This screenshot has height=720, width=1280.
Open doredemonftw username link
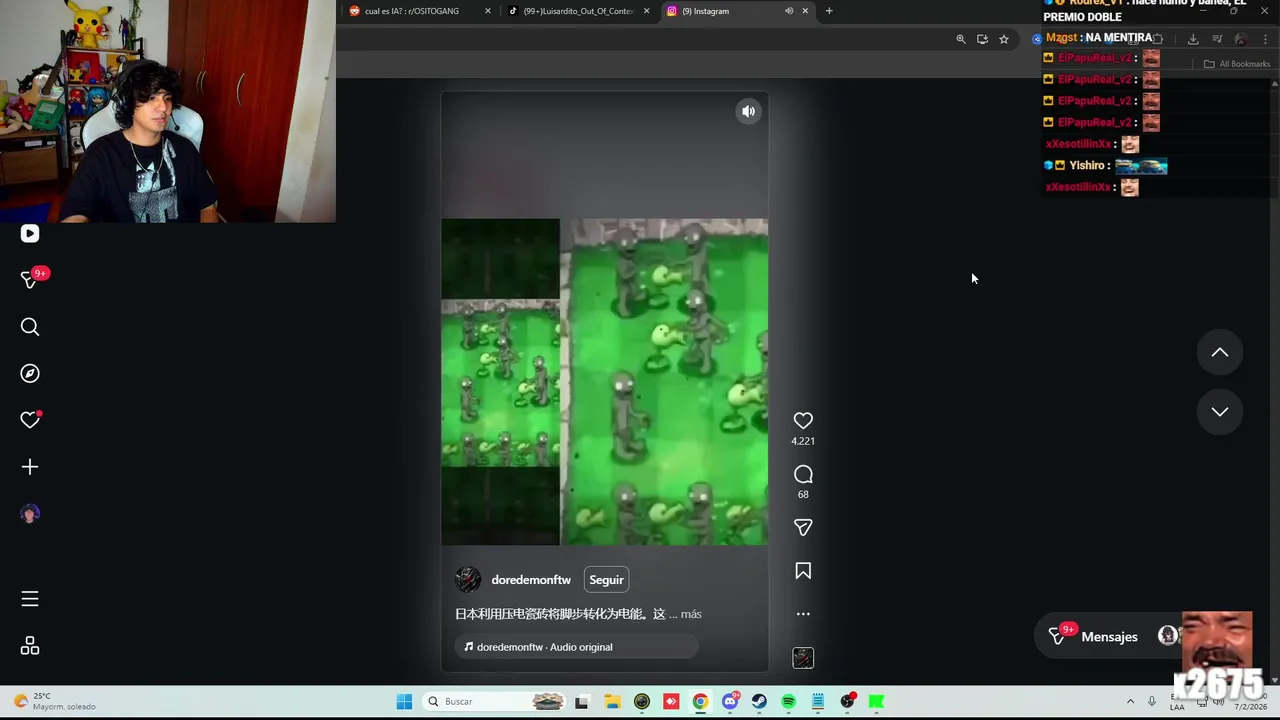(531, 580)
